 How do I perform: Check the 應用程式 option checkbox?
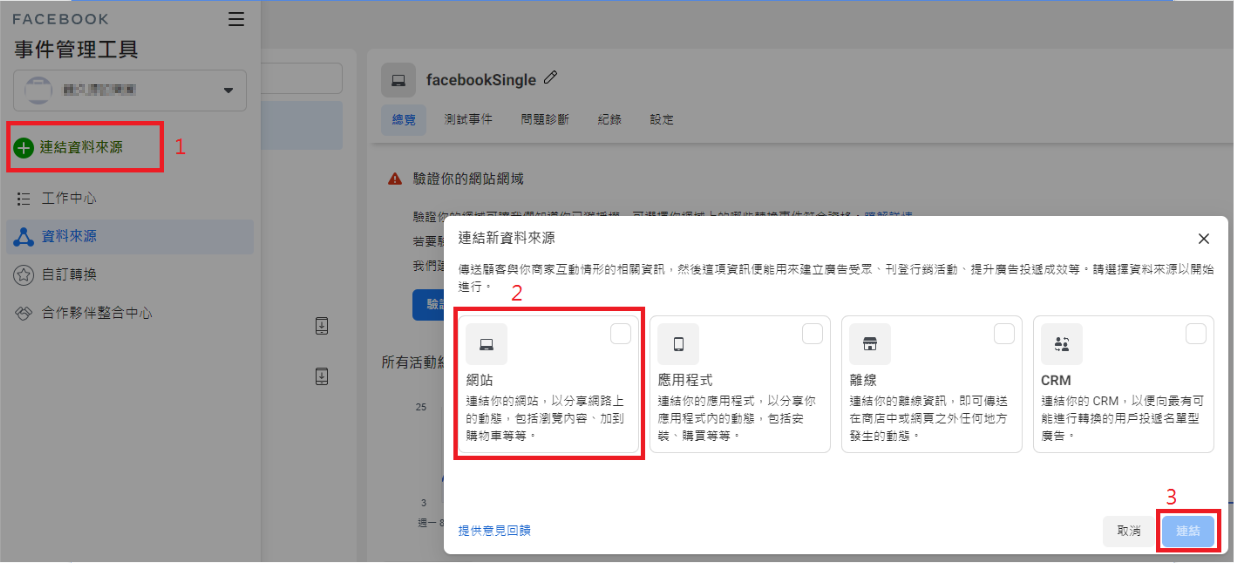812,334
